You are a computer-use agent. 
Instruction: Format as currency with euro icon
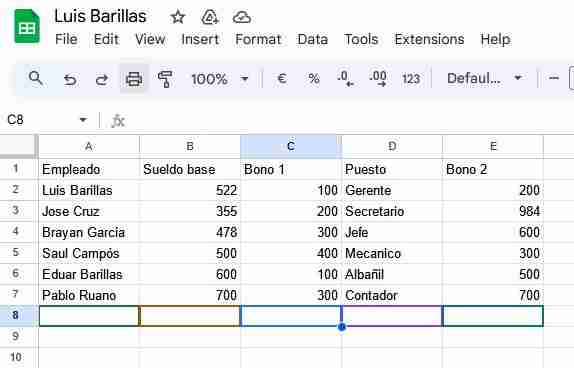tap(282, 78)
